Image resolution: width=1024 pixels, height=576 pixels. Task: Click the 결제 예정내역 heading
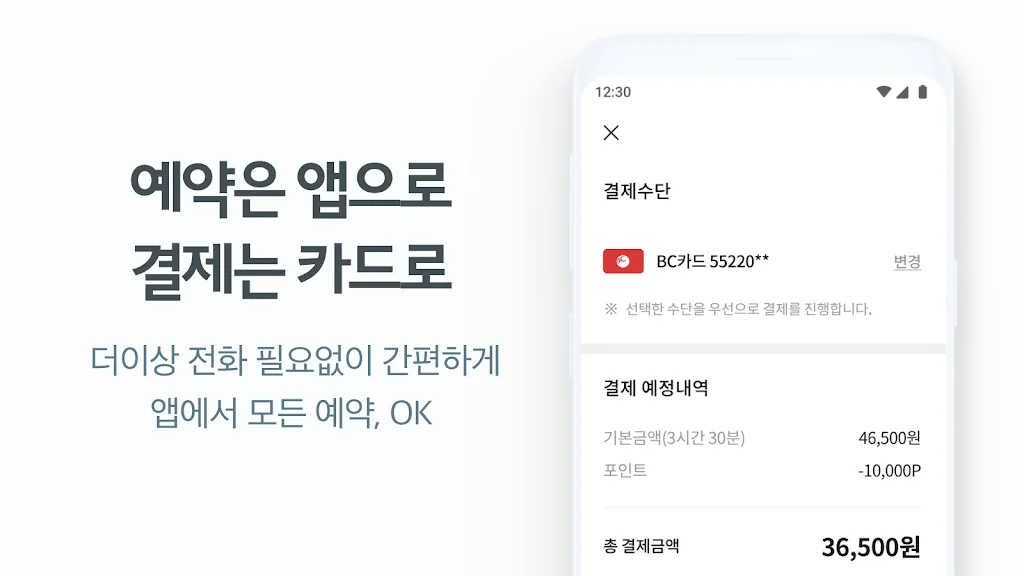click(x=656, y=388)
